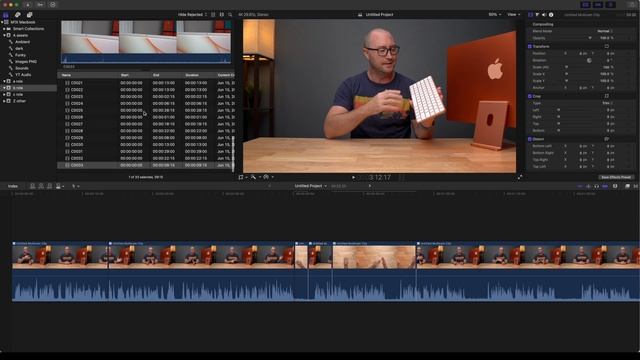The image size is (640, 360).
Task: Collapse the A assets event
Action: pyautogui.click(x=4, y=36)
